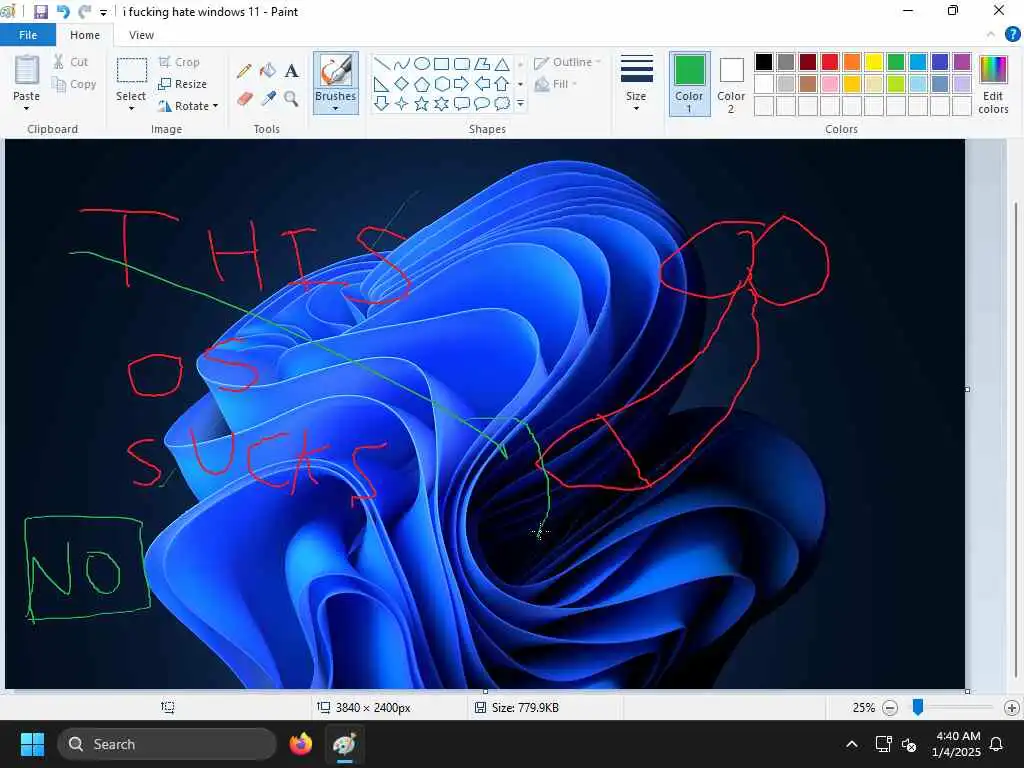Choose the Five-point star shape

click(x=422, y=103)
